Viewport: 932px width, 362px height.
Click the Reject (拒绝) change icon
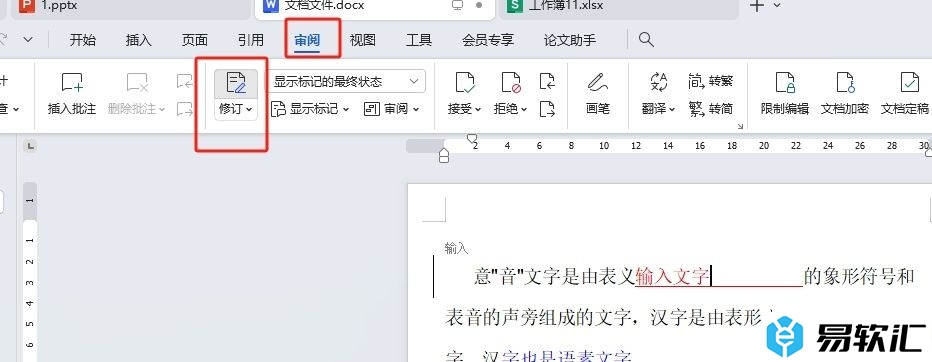coord(511,83)
